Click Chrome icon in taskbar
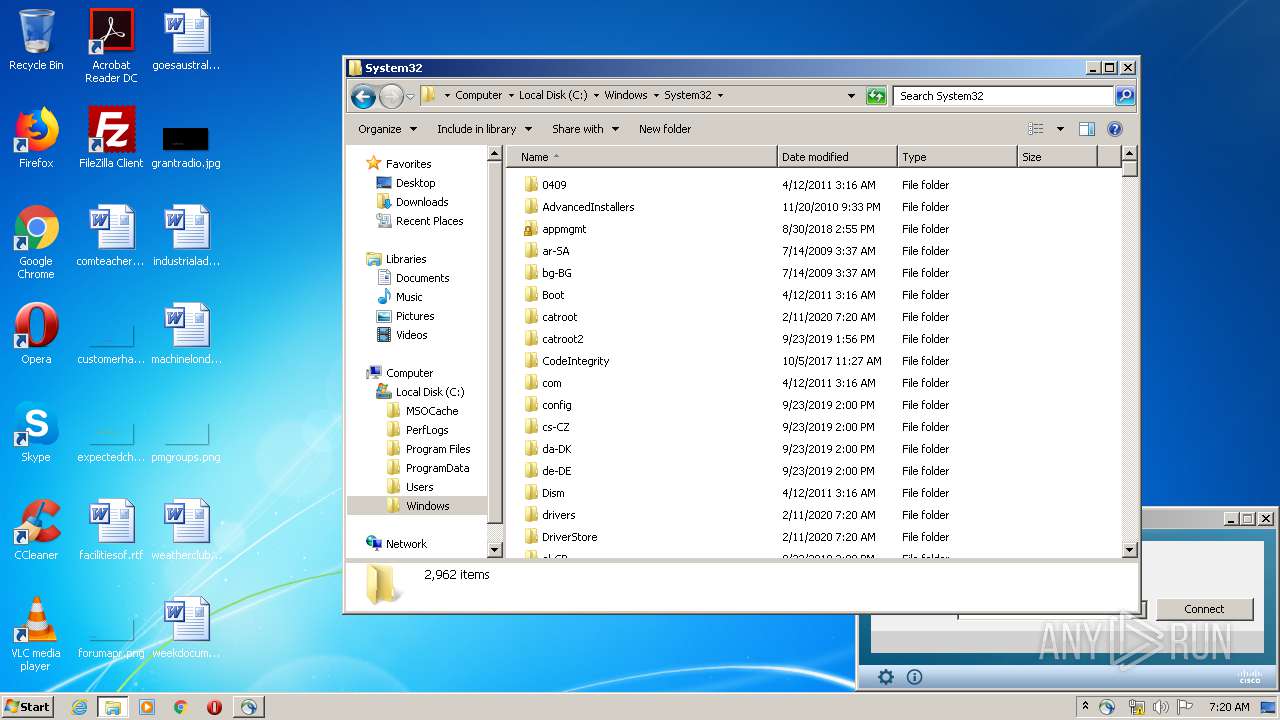The height and width of the screenshot is (720, 1280). (x=181, y=707)
